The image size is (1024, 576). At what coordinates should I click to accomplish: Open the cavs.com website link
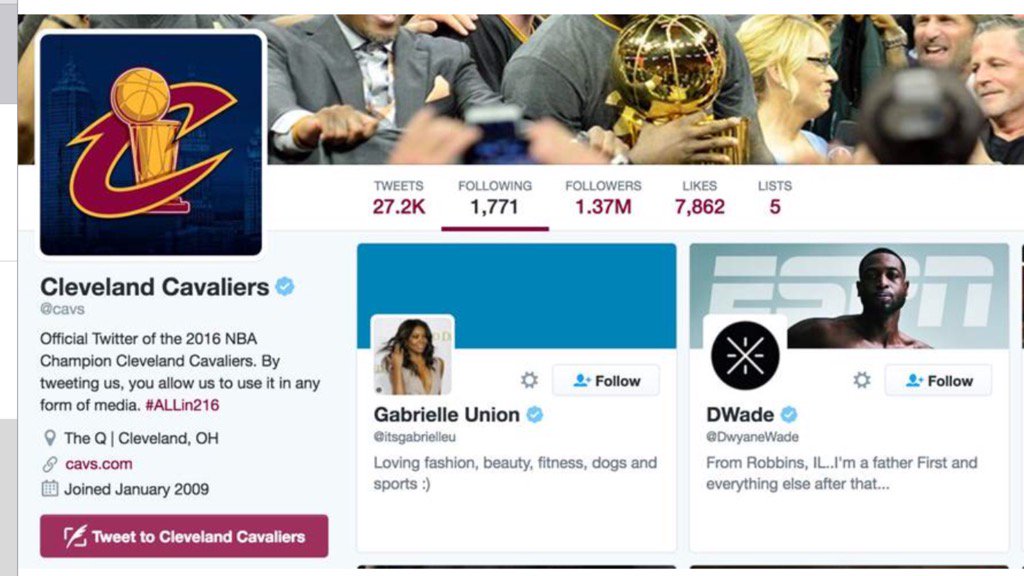tap(99, 464)
